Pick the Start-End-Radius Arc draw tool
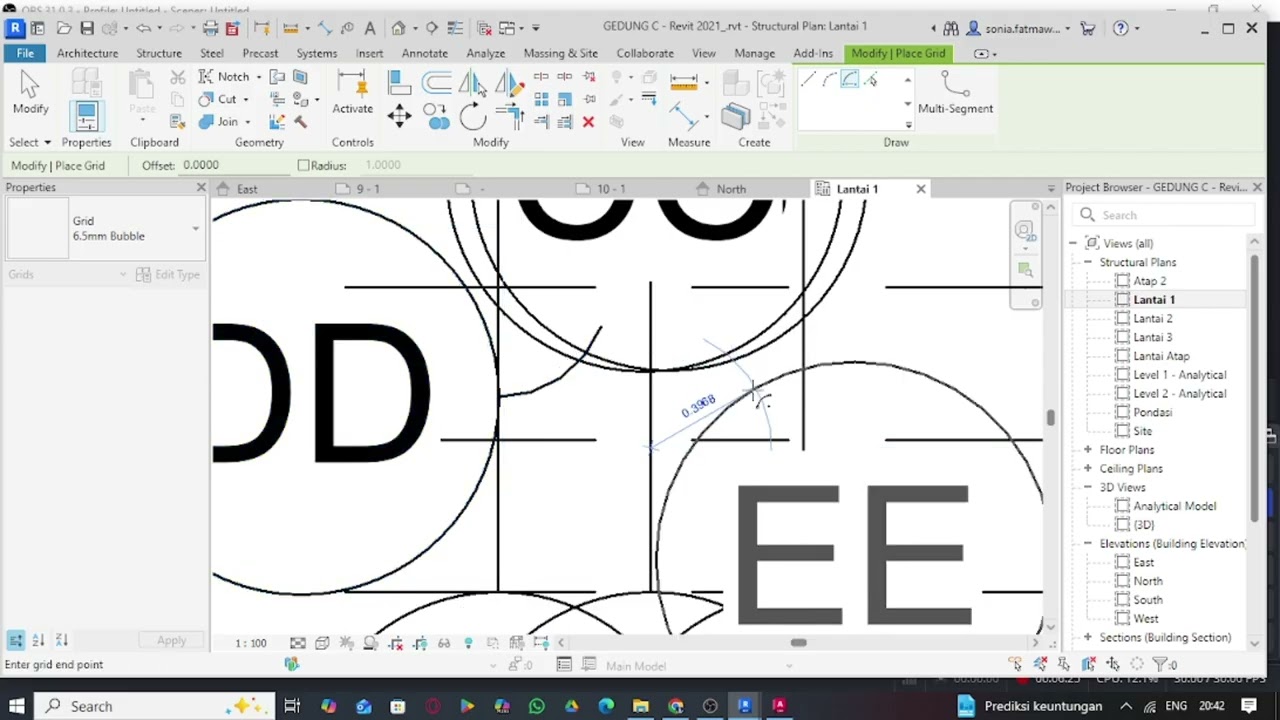This screenshot has height=720, width=1280. 829,80
